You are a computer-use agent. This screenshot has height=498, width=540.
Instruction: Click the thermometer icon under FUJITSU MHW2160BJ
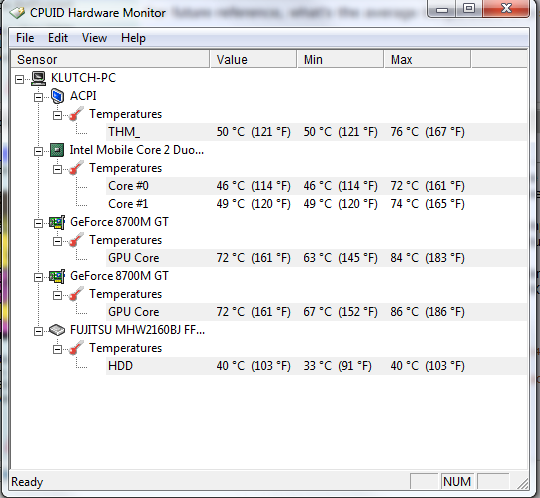coord(76,348)
